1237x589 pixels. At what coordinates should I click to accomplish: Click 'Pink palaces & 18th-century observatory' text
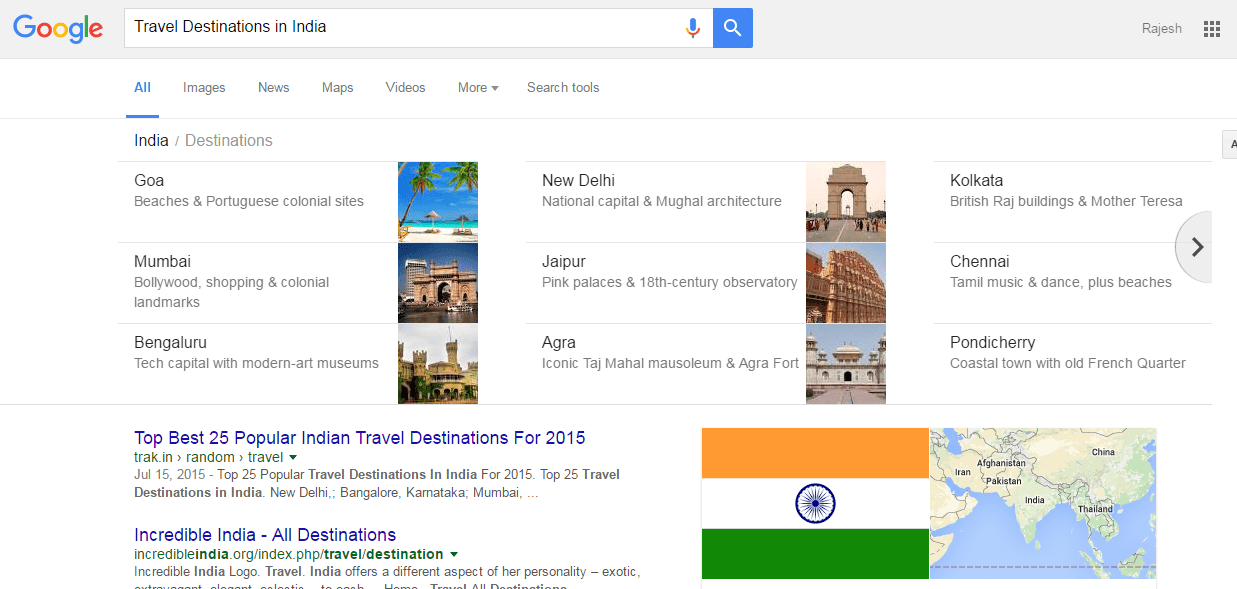pos(670,282)
